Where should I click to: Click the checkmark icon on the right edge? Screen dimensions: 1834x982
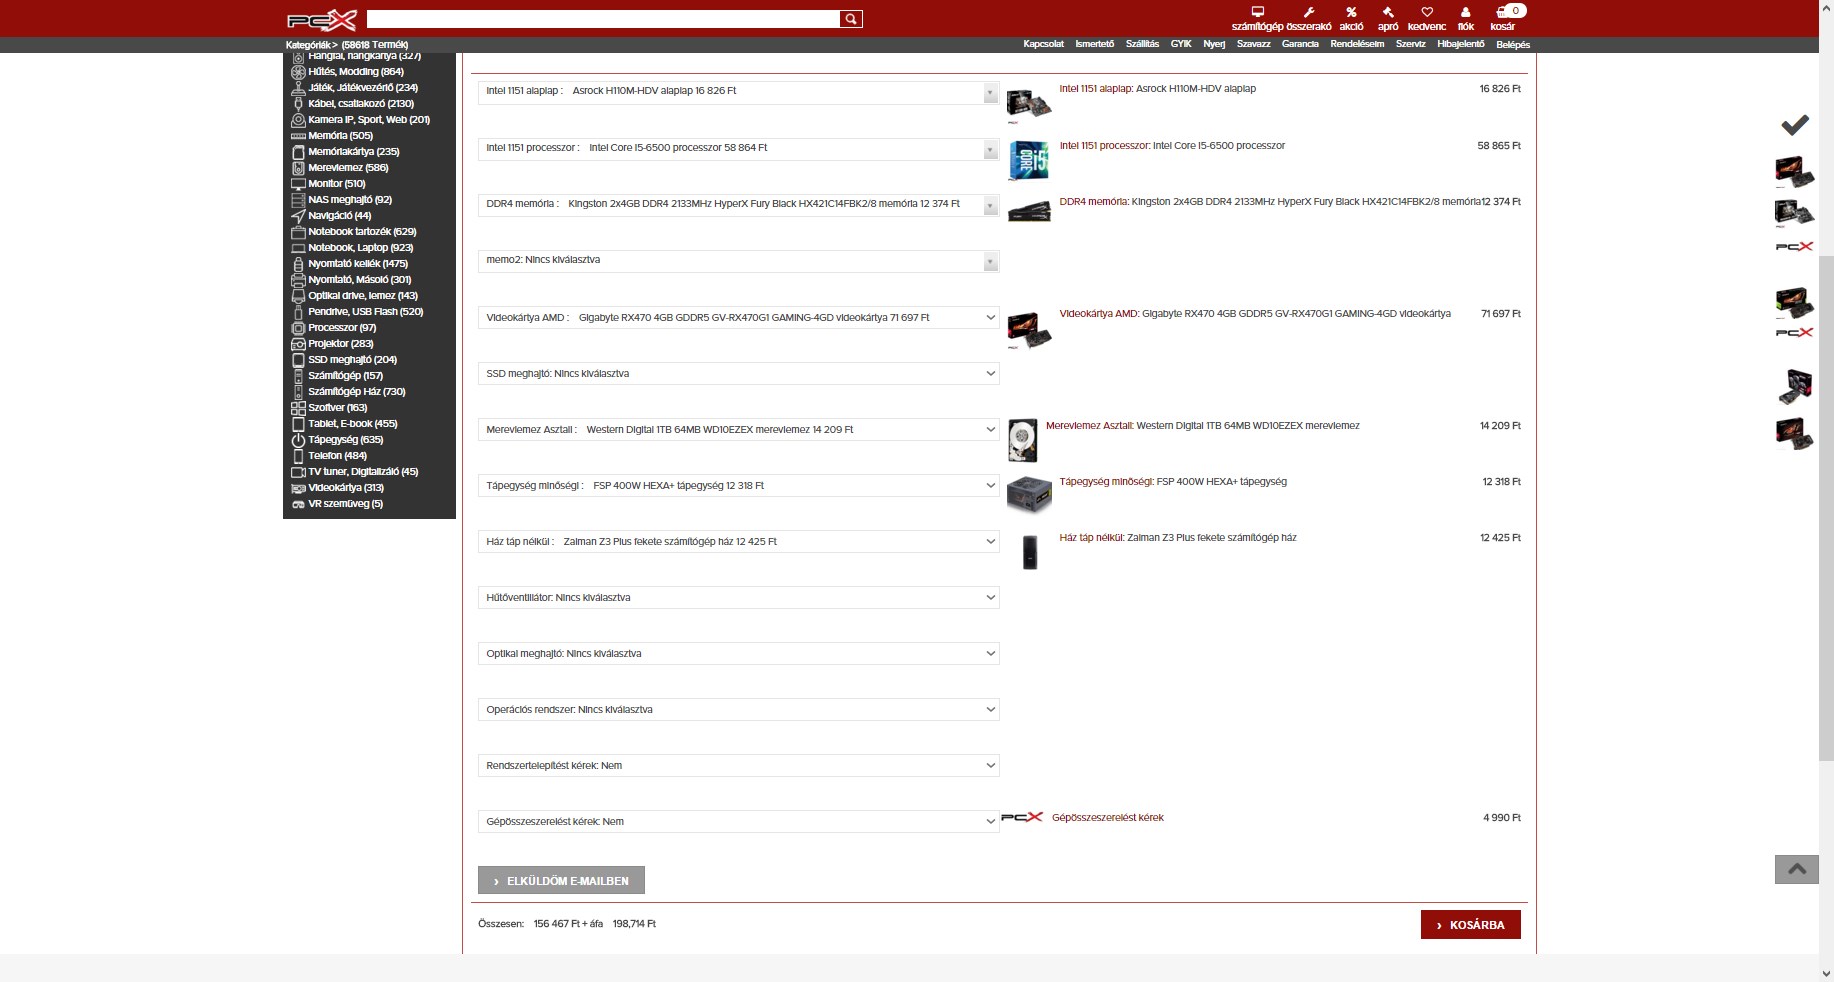[1795, 124]
